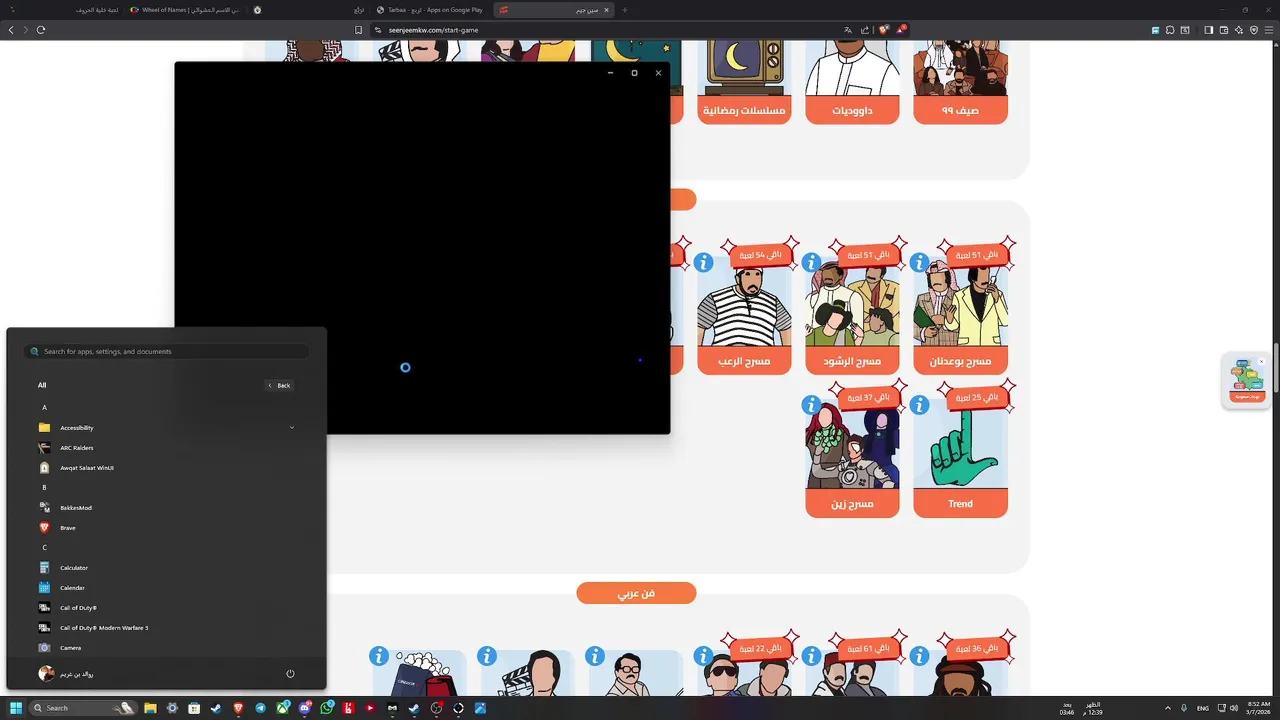This screenshot has width=1280, height=720.
Task: Open a new browser tab
Action: pos(625,10)
